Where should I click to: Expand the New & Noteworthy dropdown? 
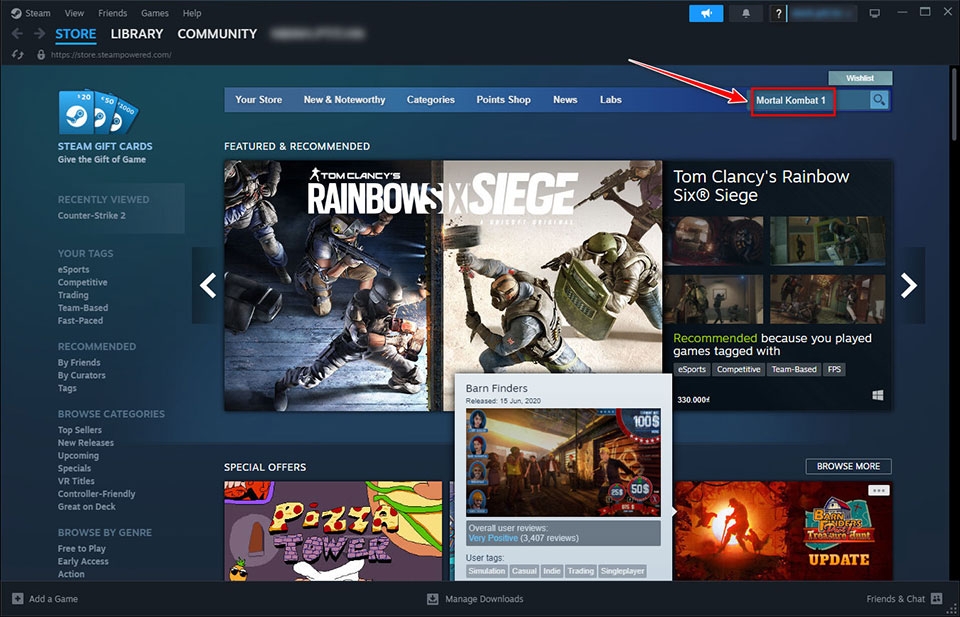[344, 100]
